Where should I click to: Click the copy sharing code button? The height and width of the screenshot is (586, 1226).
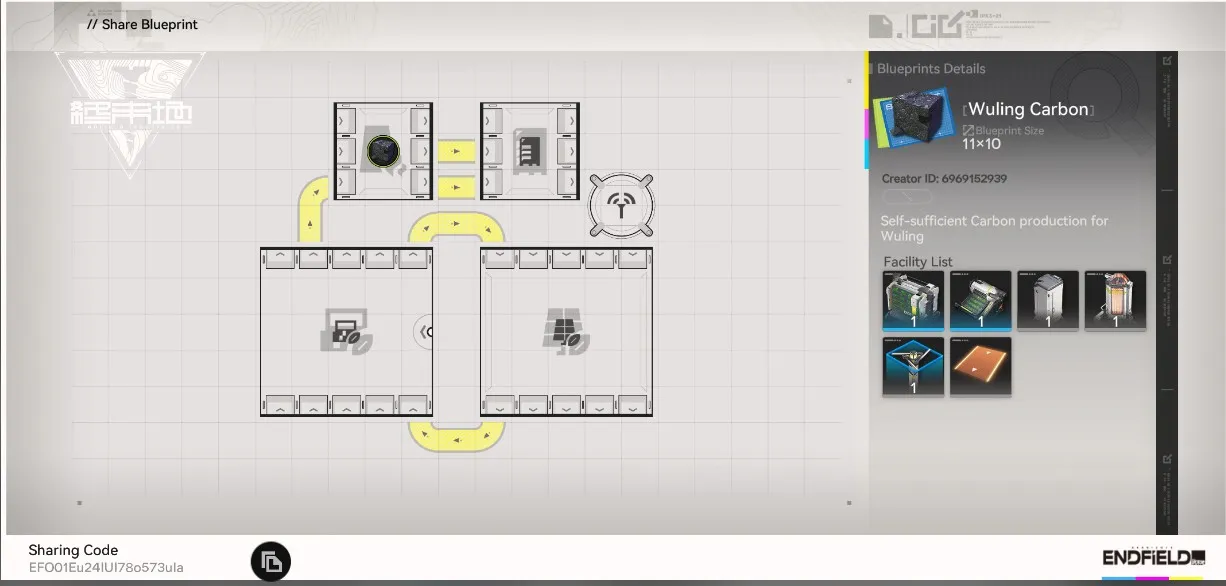click(270, 561)
